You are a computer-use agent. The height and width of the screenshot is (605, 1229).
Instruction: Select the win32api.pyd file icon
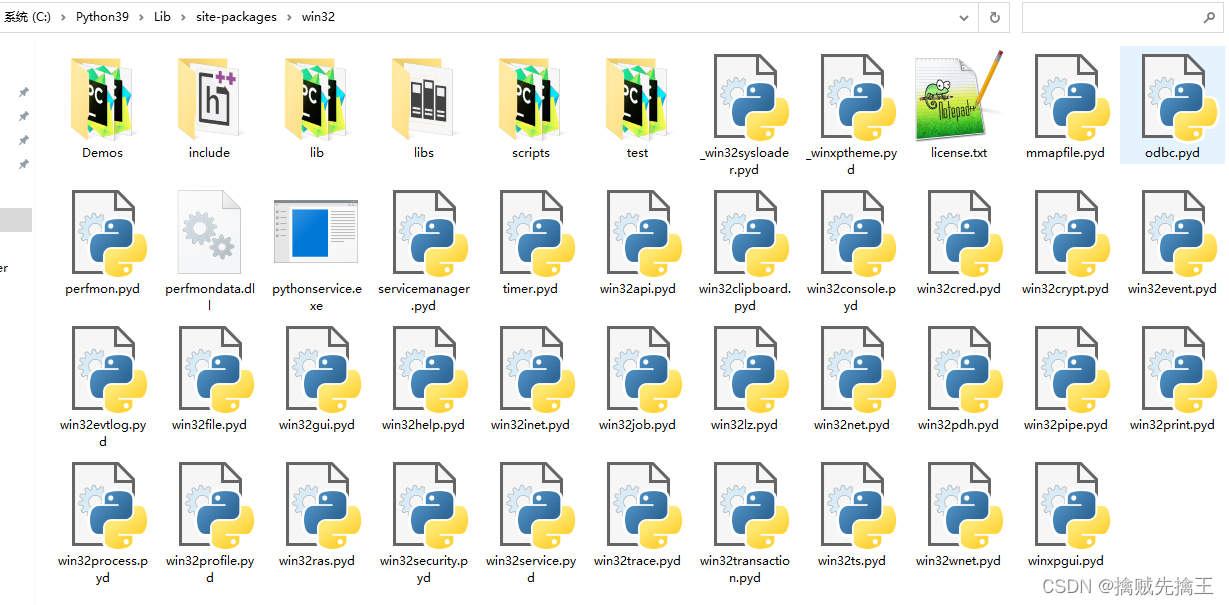pos(645,234)
